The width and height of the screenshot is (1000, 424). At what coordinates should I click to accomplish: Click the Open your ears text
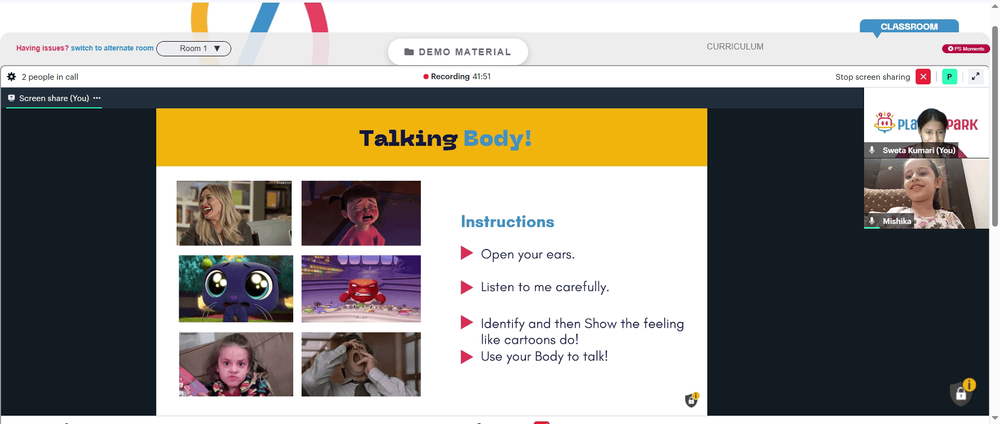pos(528,254)
